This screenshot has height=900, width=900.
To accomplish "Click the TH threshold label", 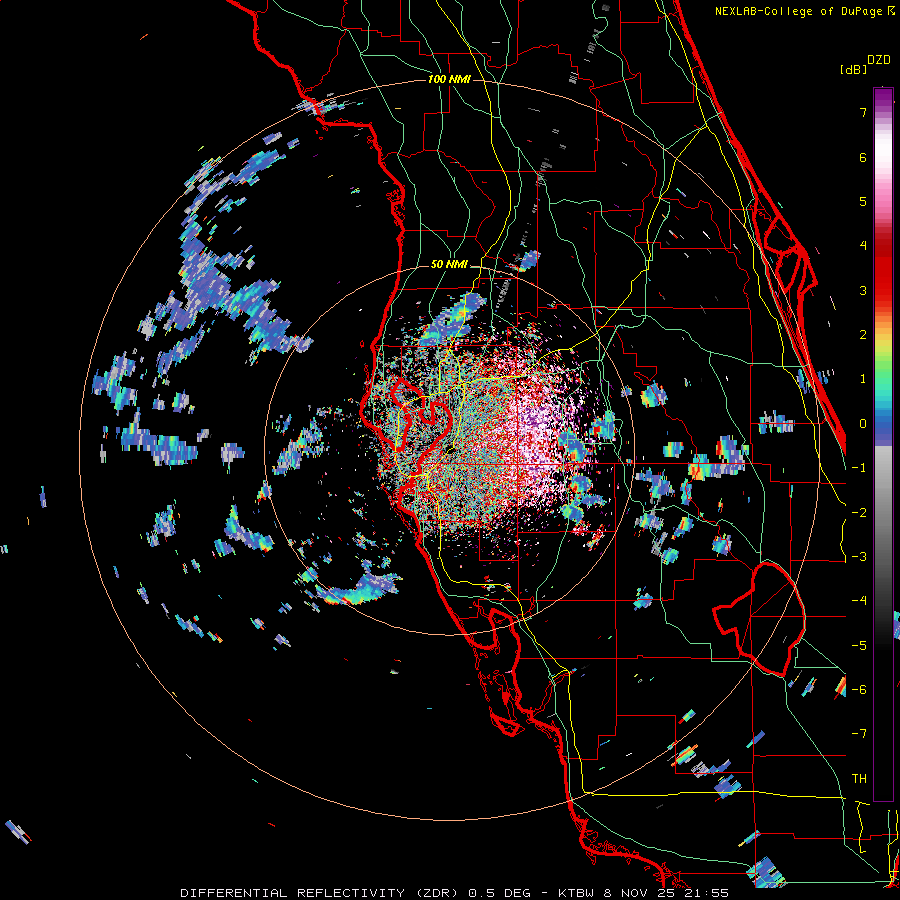I will (x=859, y=779).
